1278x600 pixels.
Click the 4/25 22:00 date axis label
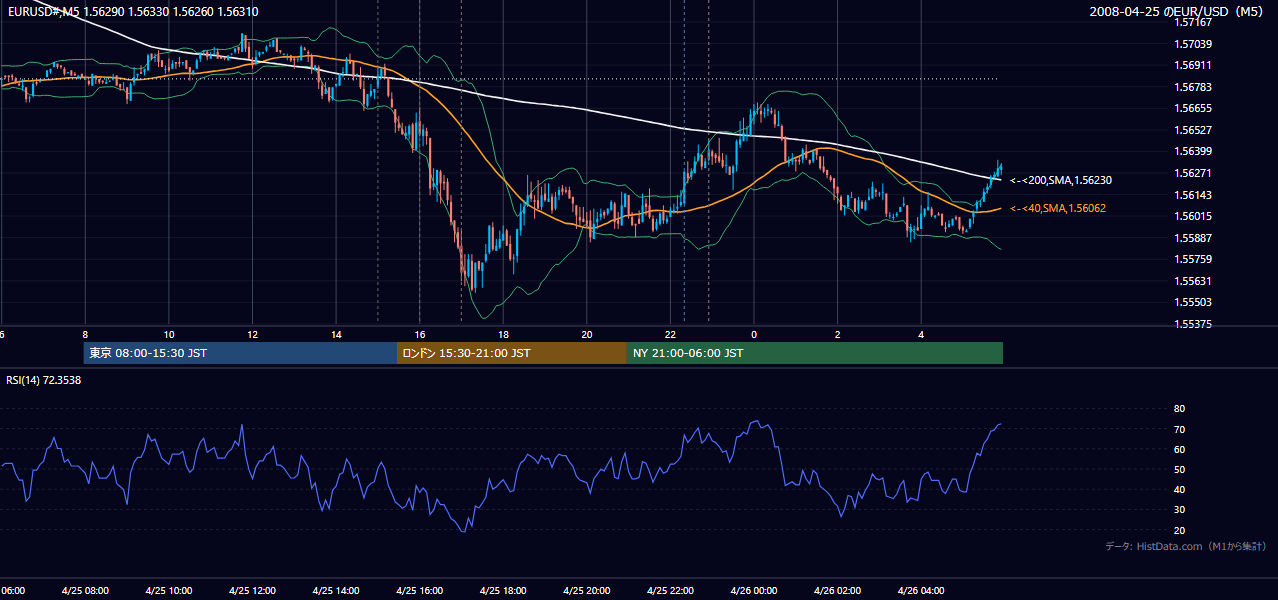pyautogui.click(x=670, y=590)
